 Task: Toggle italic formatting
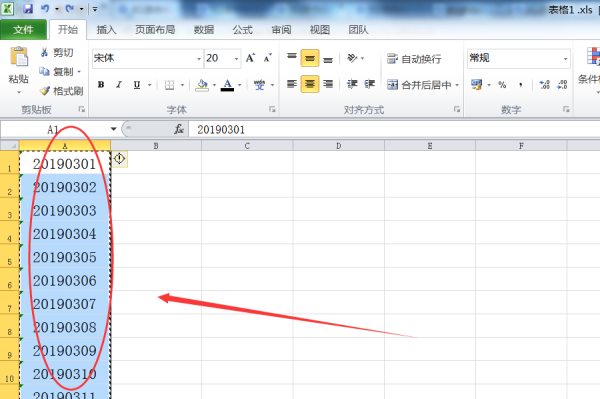pyautogui.click(x=119, y=85)
